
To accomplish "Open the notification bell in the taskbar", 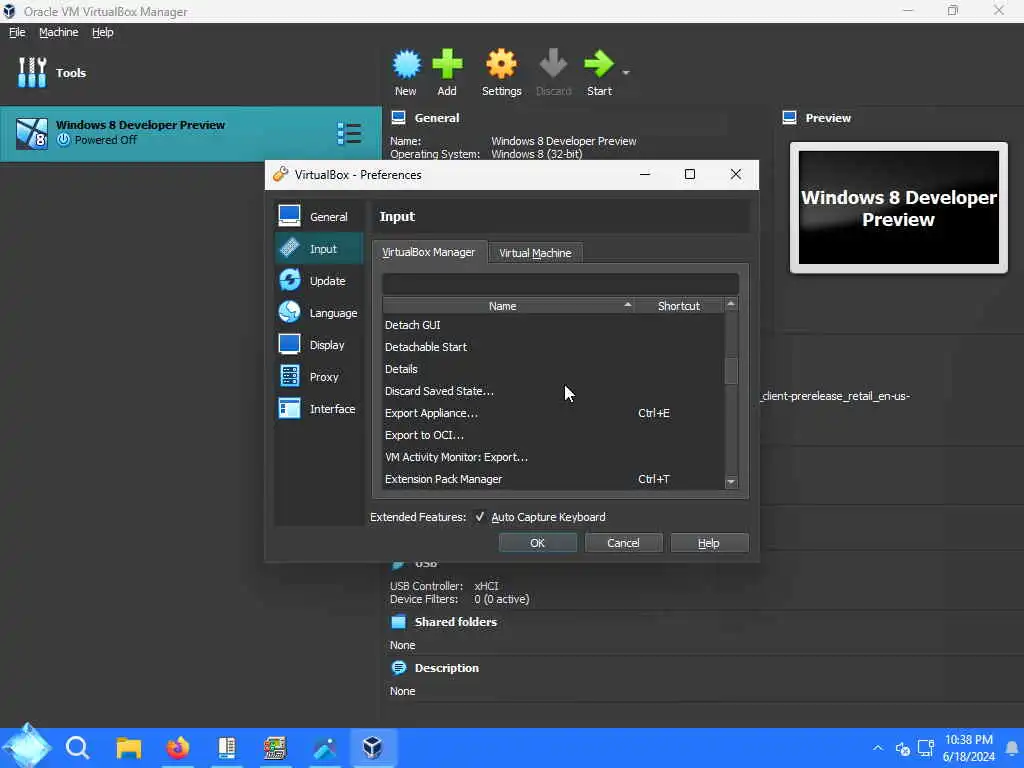I will tap(1012, 748).
